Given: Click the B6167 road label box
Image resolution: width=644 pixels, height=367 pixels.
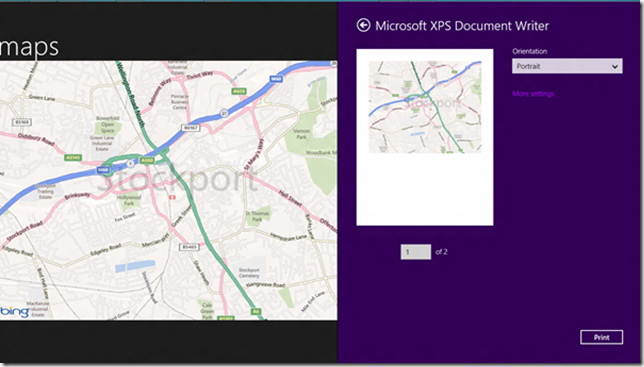Looking at the screenshot, I should [x=191, y=128].
